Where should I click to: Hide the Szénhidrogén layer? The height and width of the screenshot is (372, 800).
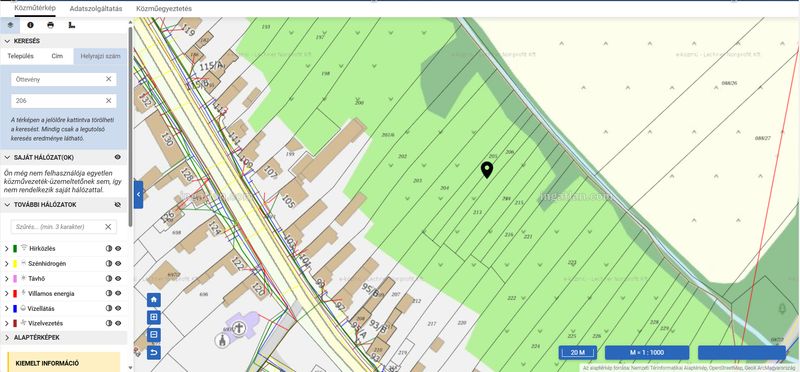[118, 264]
